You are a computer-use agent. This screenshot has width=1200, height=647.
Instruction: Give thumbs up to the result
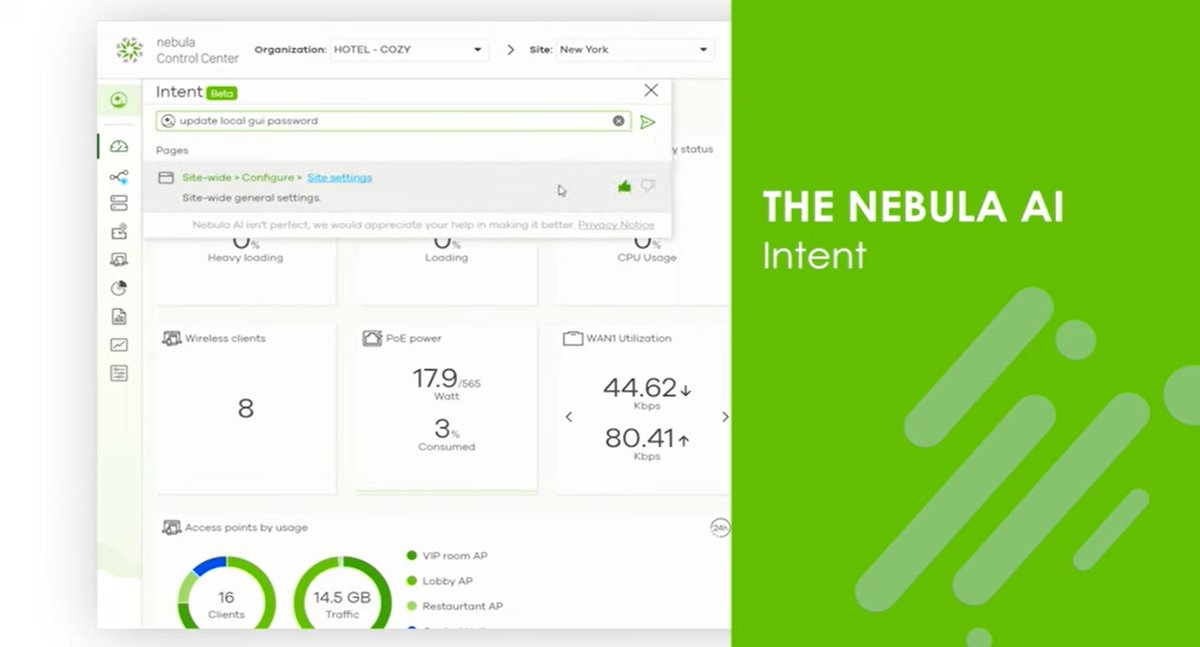(x=624, y=186)
